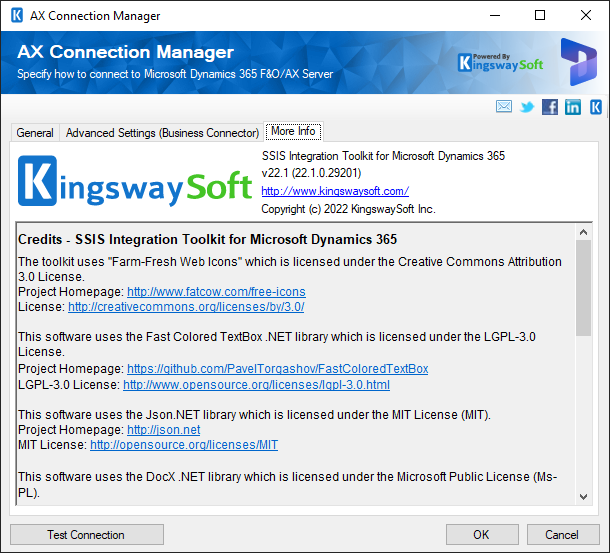
Task: Open the Twitter bird icon
Action: coord(527,106)
